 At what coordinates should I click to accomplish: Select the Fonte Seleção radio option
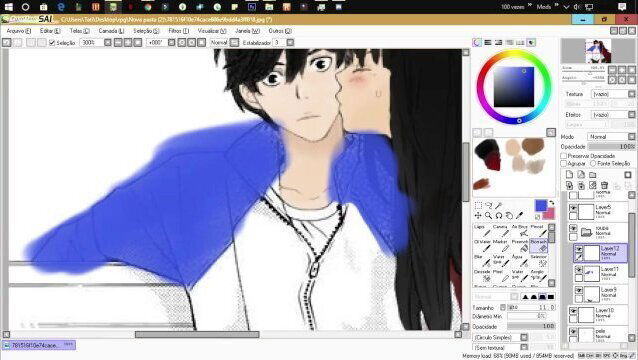coord(593,164)
